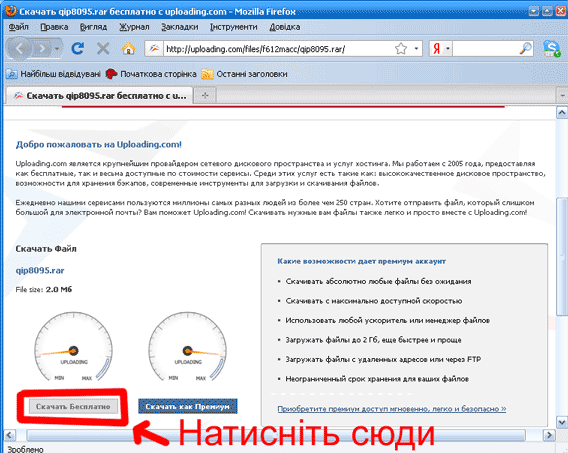Viewport: 568px width, 453px height.
Task: Click the Yandex search engine icon
Action: tap(437, 49)
